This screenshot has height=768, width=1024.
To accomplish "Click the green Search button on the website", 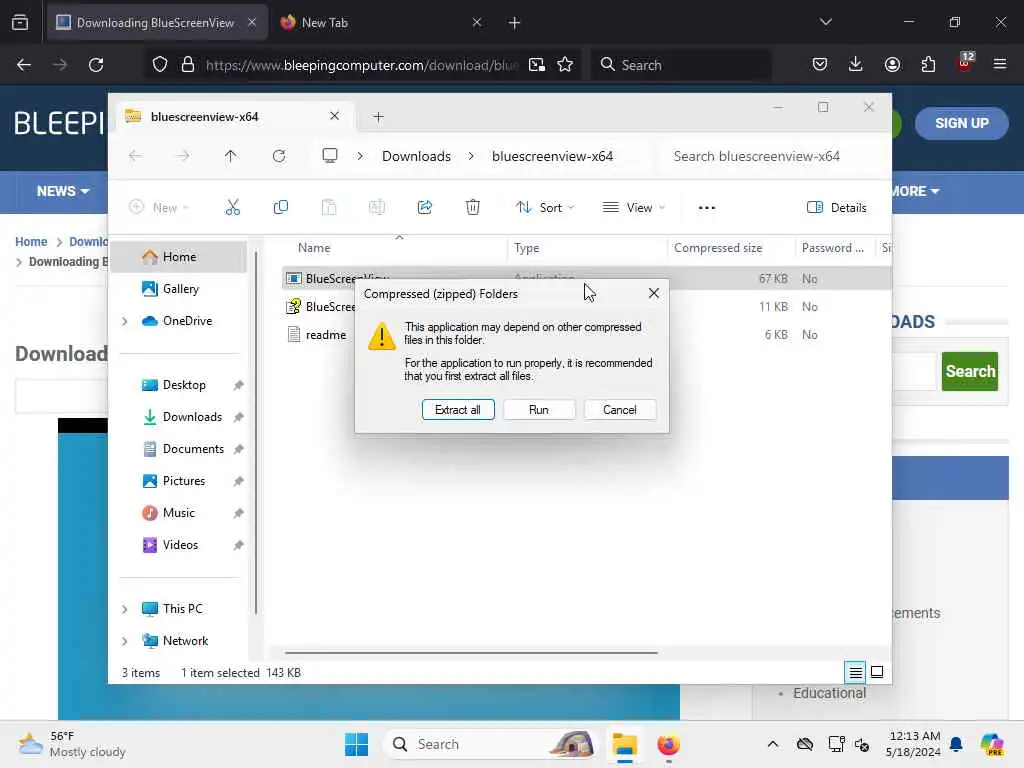I will 970,371.
